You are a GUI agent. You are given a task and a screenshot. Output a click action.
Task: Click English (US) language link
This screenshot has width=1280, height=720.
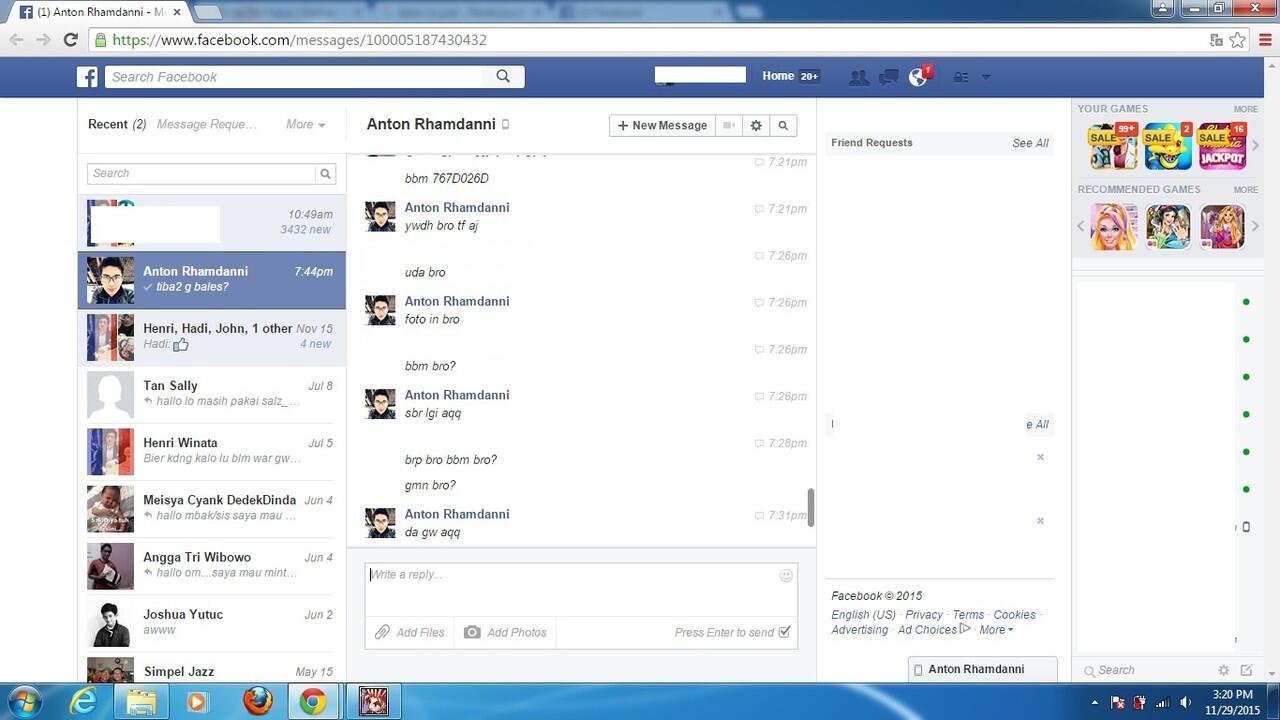click(x=863, y=615)
